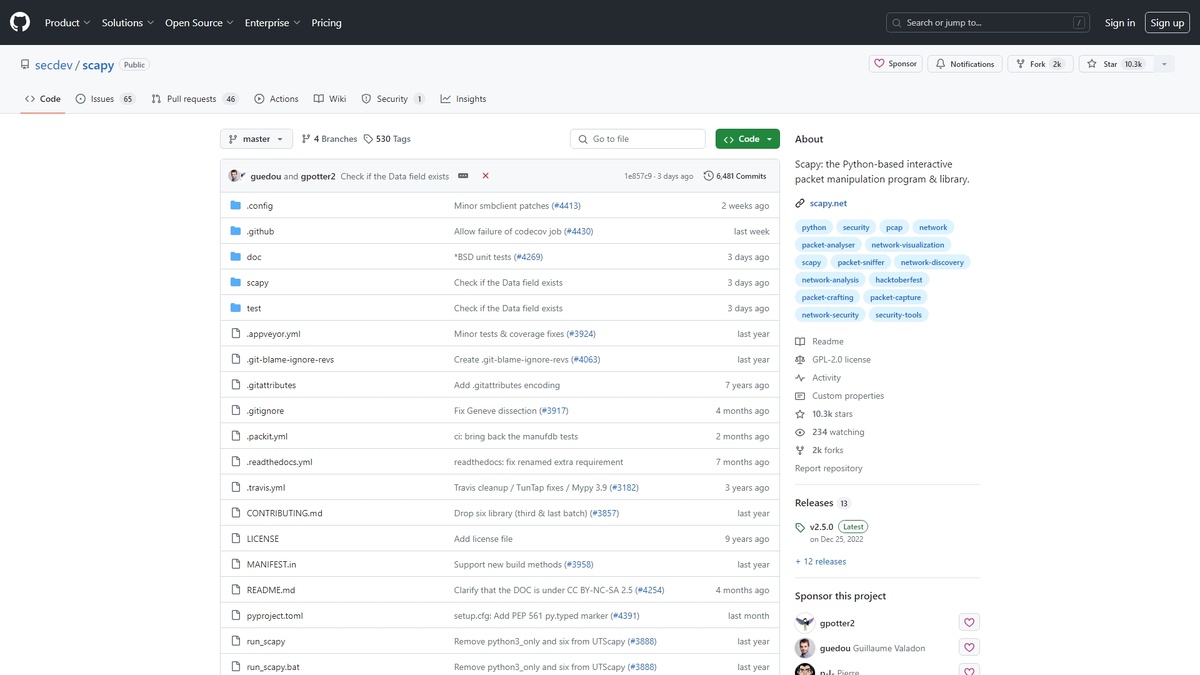Open the pyproject.toml file
The image size is (1200, 675).
click(275, 616)
